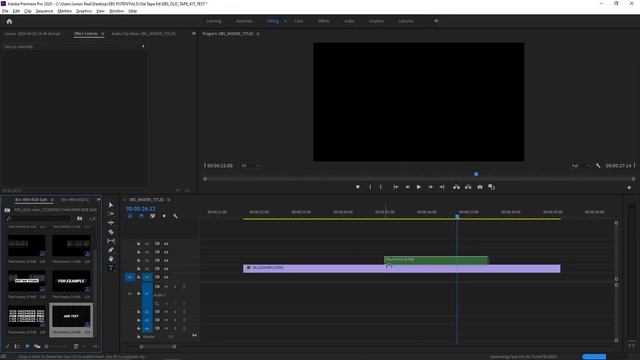The height and width of the screenshot is (360, 640).
Task: Toggle insert sequences as nests option
Action: click(x=130, y=216)
